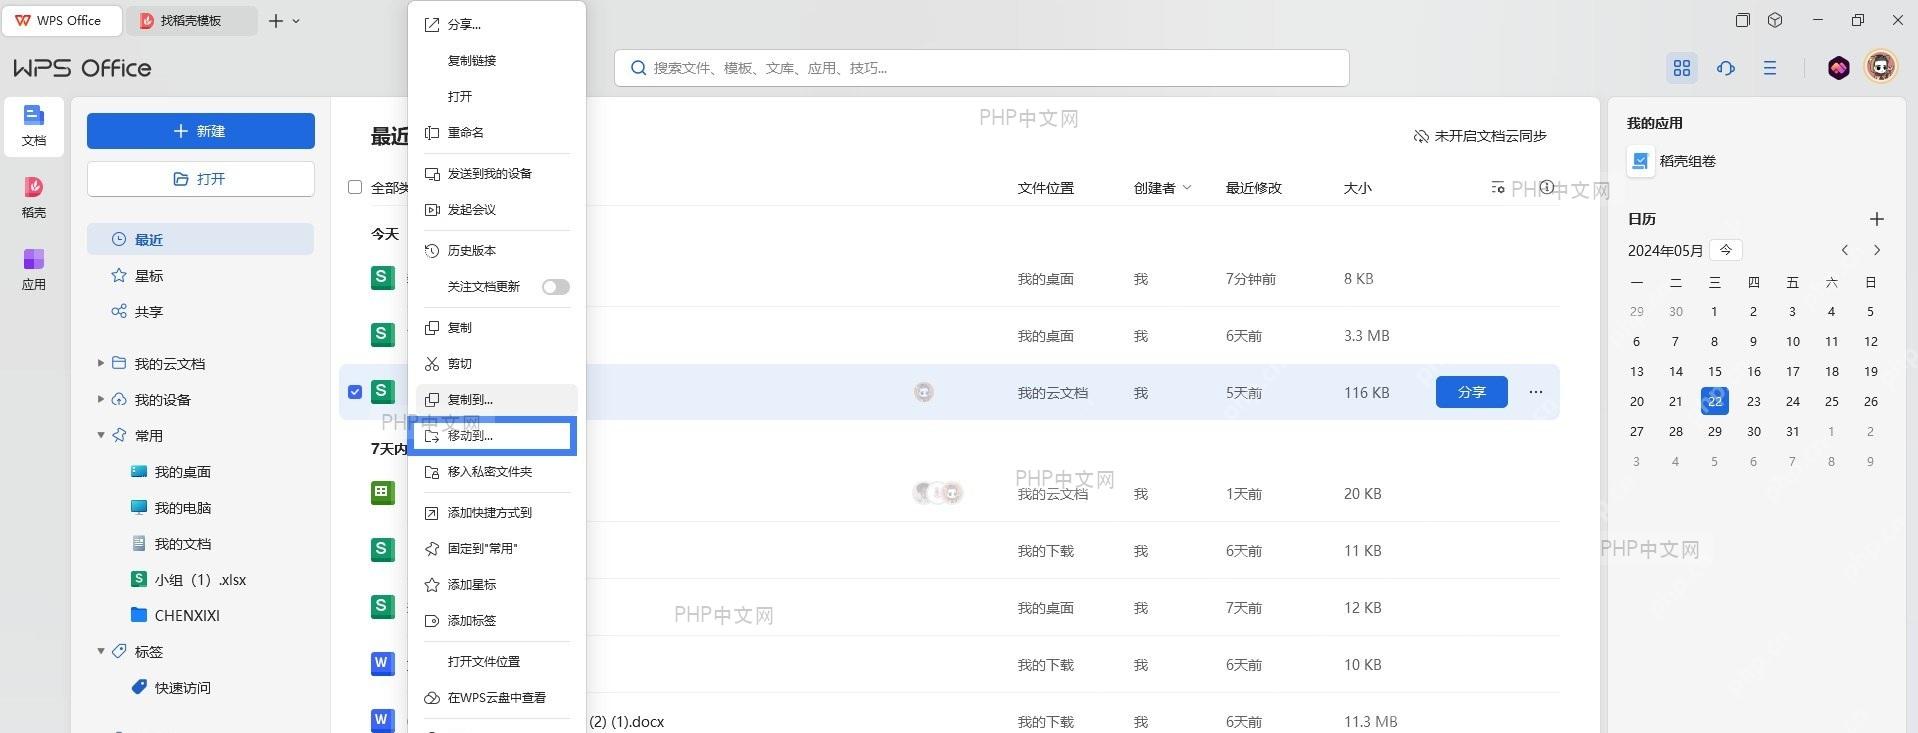
Task: Open the 创建者 column dropdown
Action: click(1187, 187)
